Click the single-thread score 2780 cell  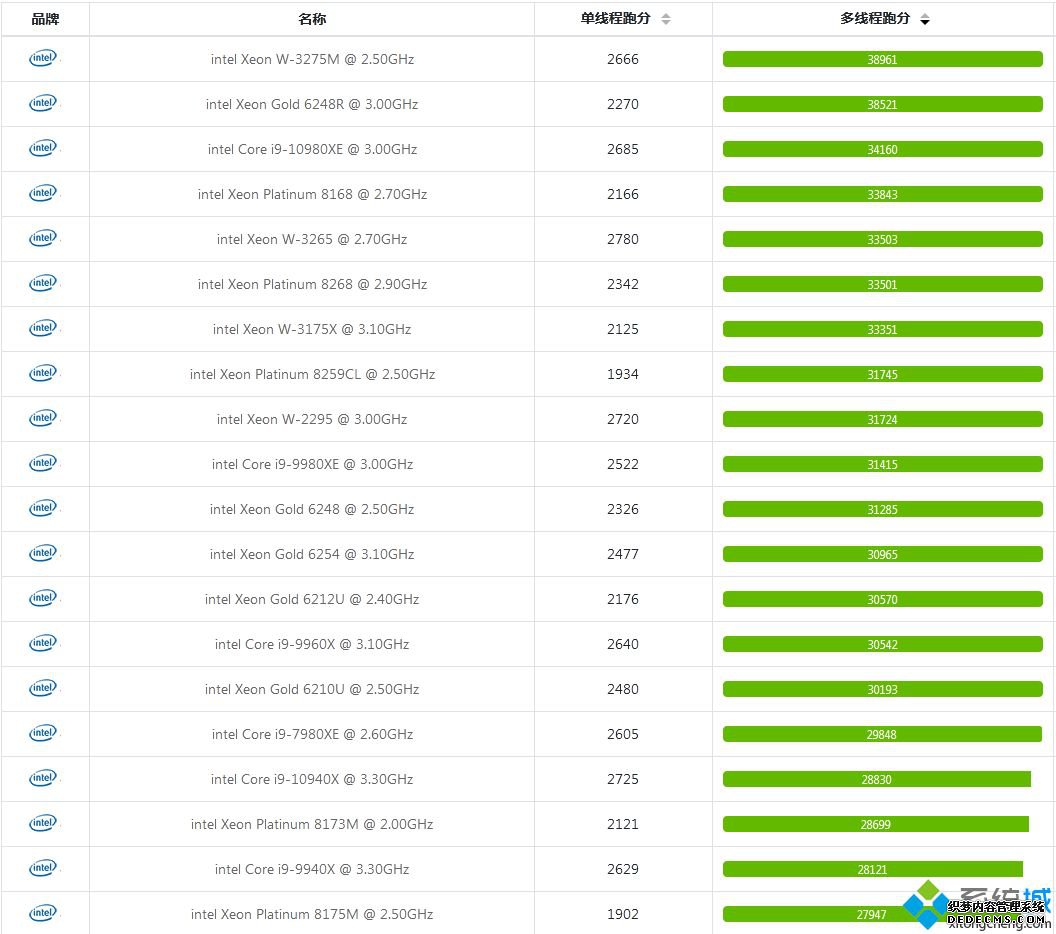(622, 239)
